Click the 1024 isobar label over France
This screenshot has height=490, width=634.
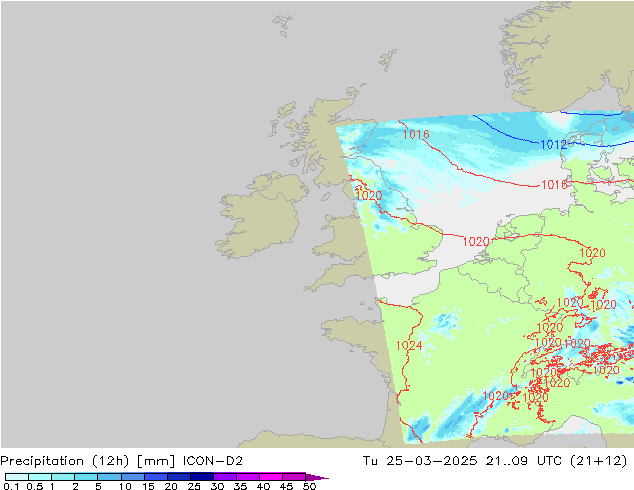coord(409,346)
